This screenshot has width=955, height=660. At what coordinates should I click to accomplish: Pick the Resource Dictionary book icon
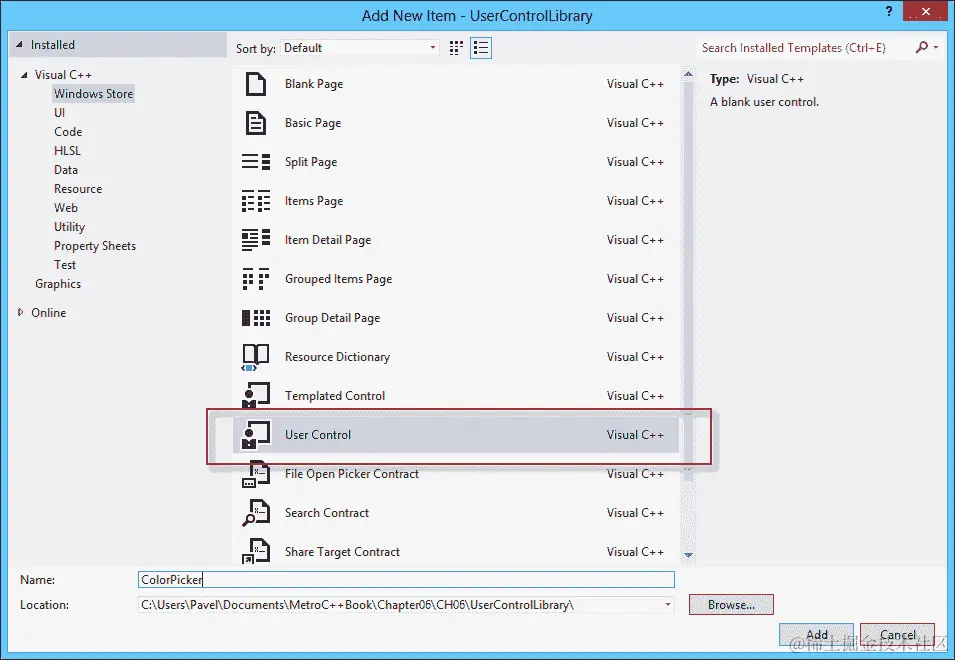coord(256,357)
